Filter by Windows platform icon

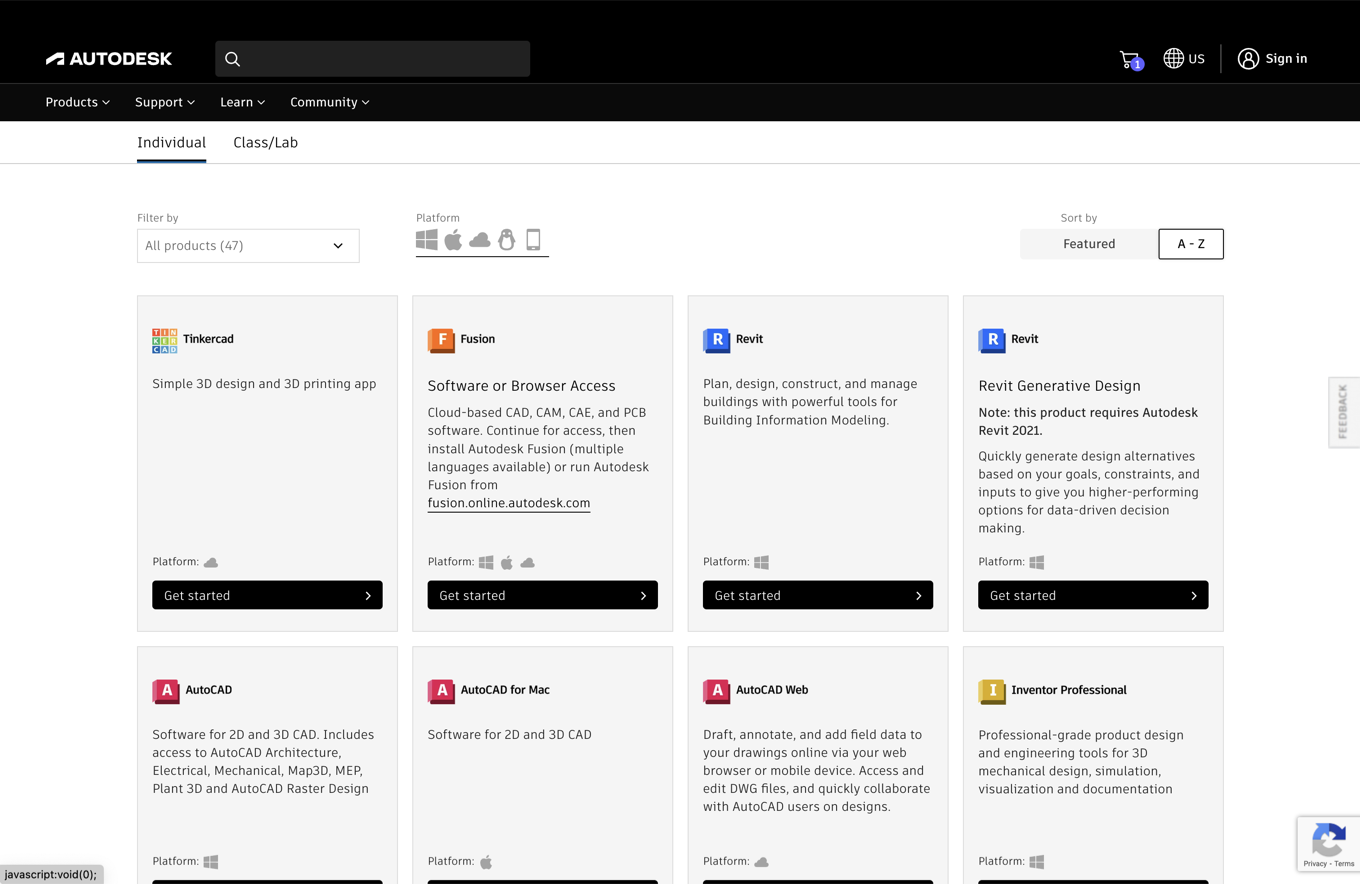[x=427, y=240]
